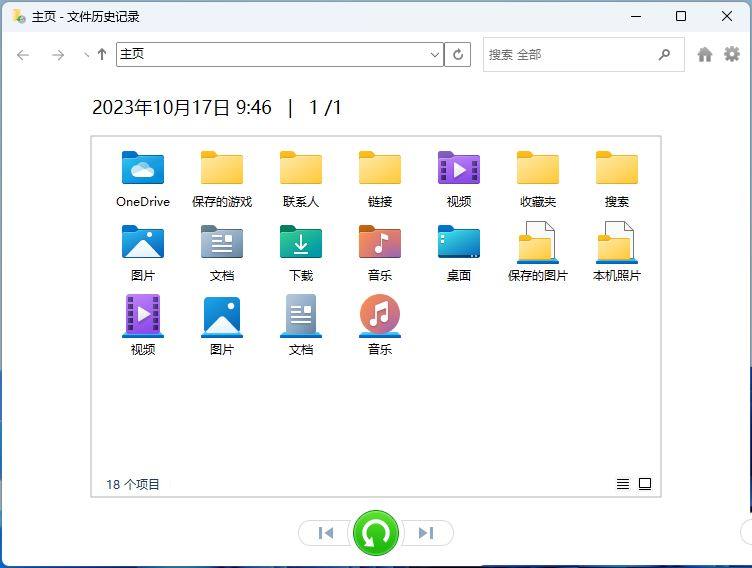Close the 文件历史记录 window
Image resolution: width=752 pixels, height=568 pixels.
point(727,16)
